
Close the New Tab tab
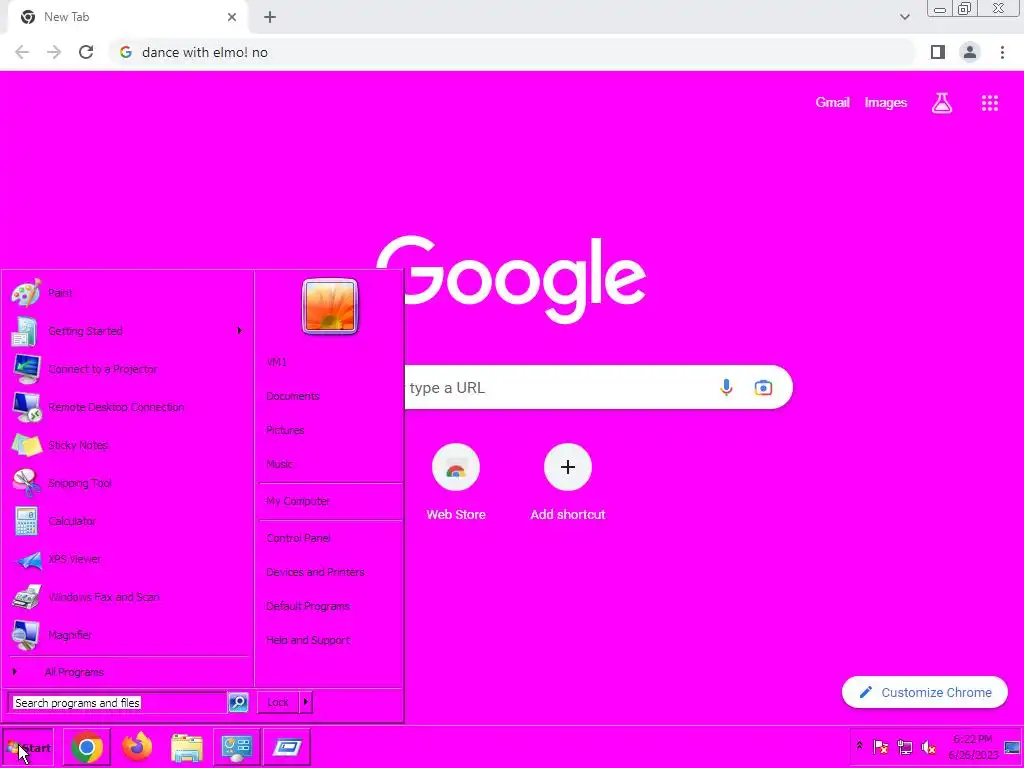(x=232, y=17)
